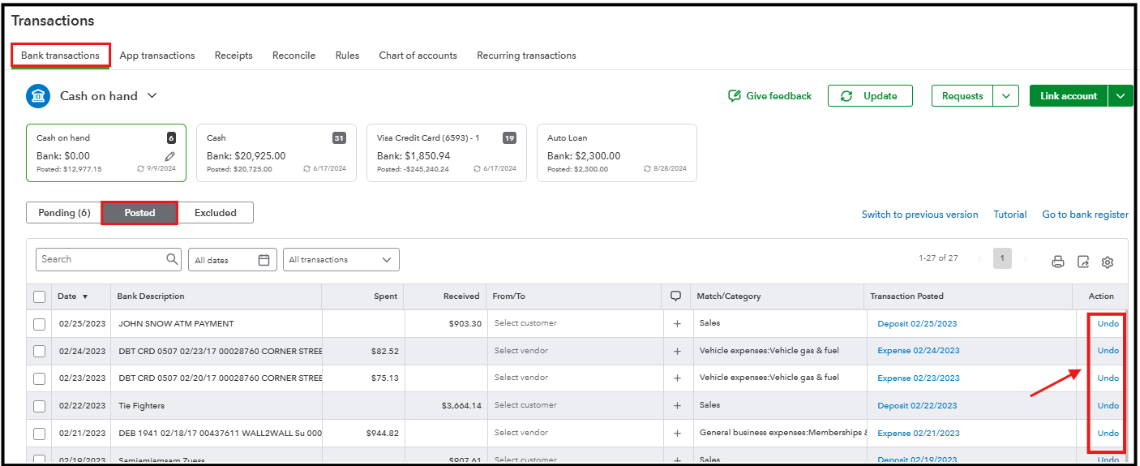Open the Tutorial link
Viewport: 1140px width, 466px height.
tap(1010, 214)
